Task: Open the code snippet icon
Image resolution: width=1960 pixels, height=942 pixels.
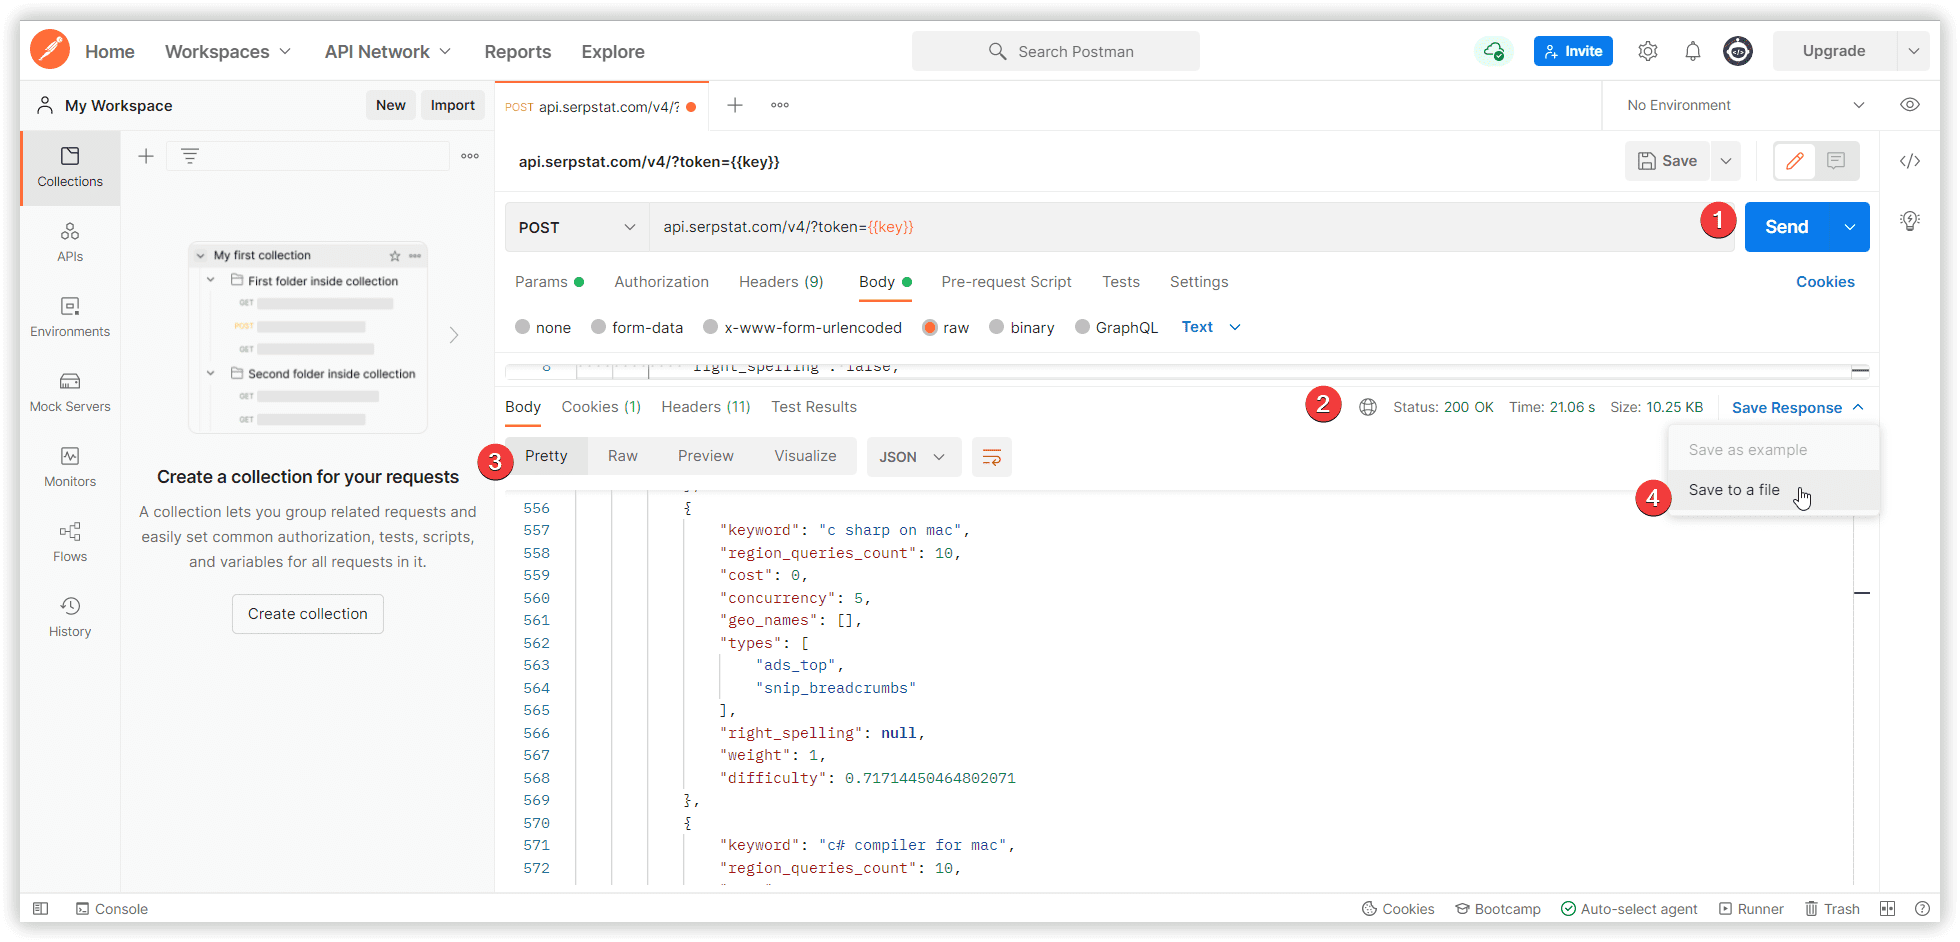Action: pos(1910,161)
